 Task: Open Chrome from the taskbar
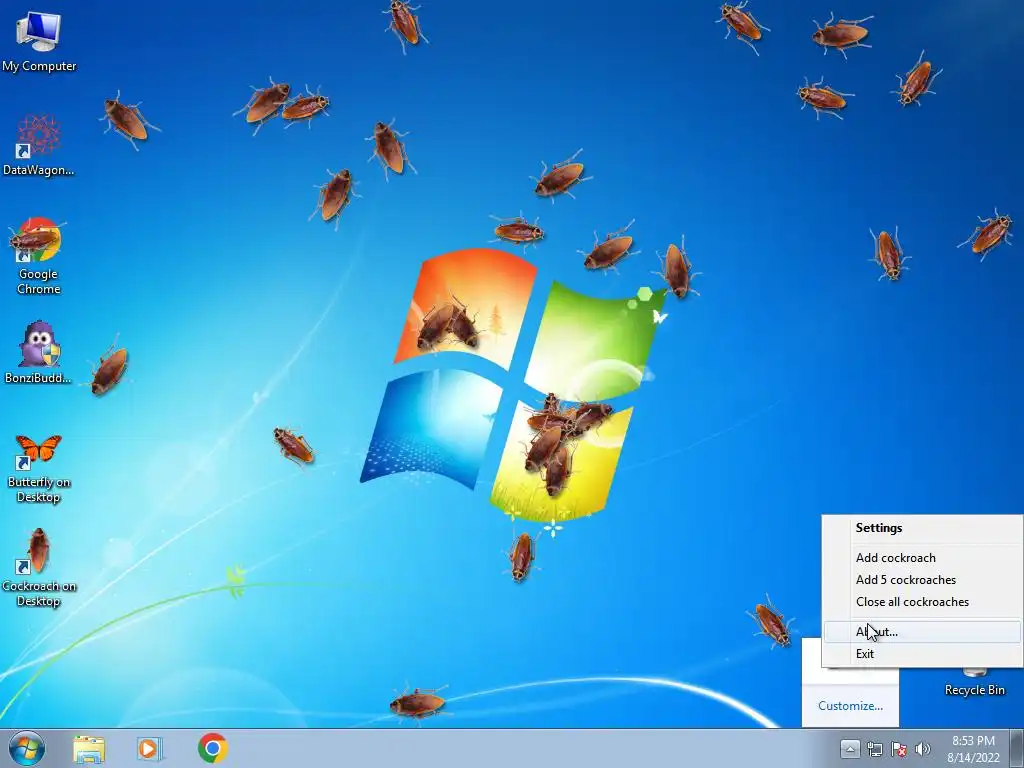point(212,748)
